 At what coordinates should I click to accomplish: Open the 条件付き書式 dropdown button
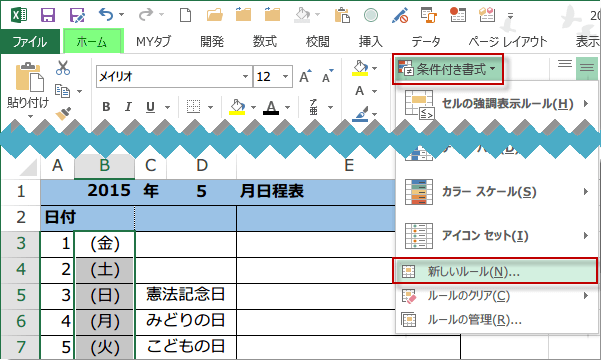(x=448, y=69)
